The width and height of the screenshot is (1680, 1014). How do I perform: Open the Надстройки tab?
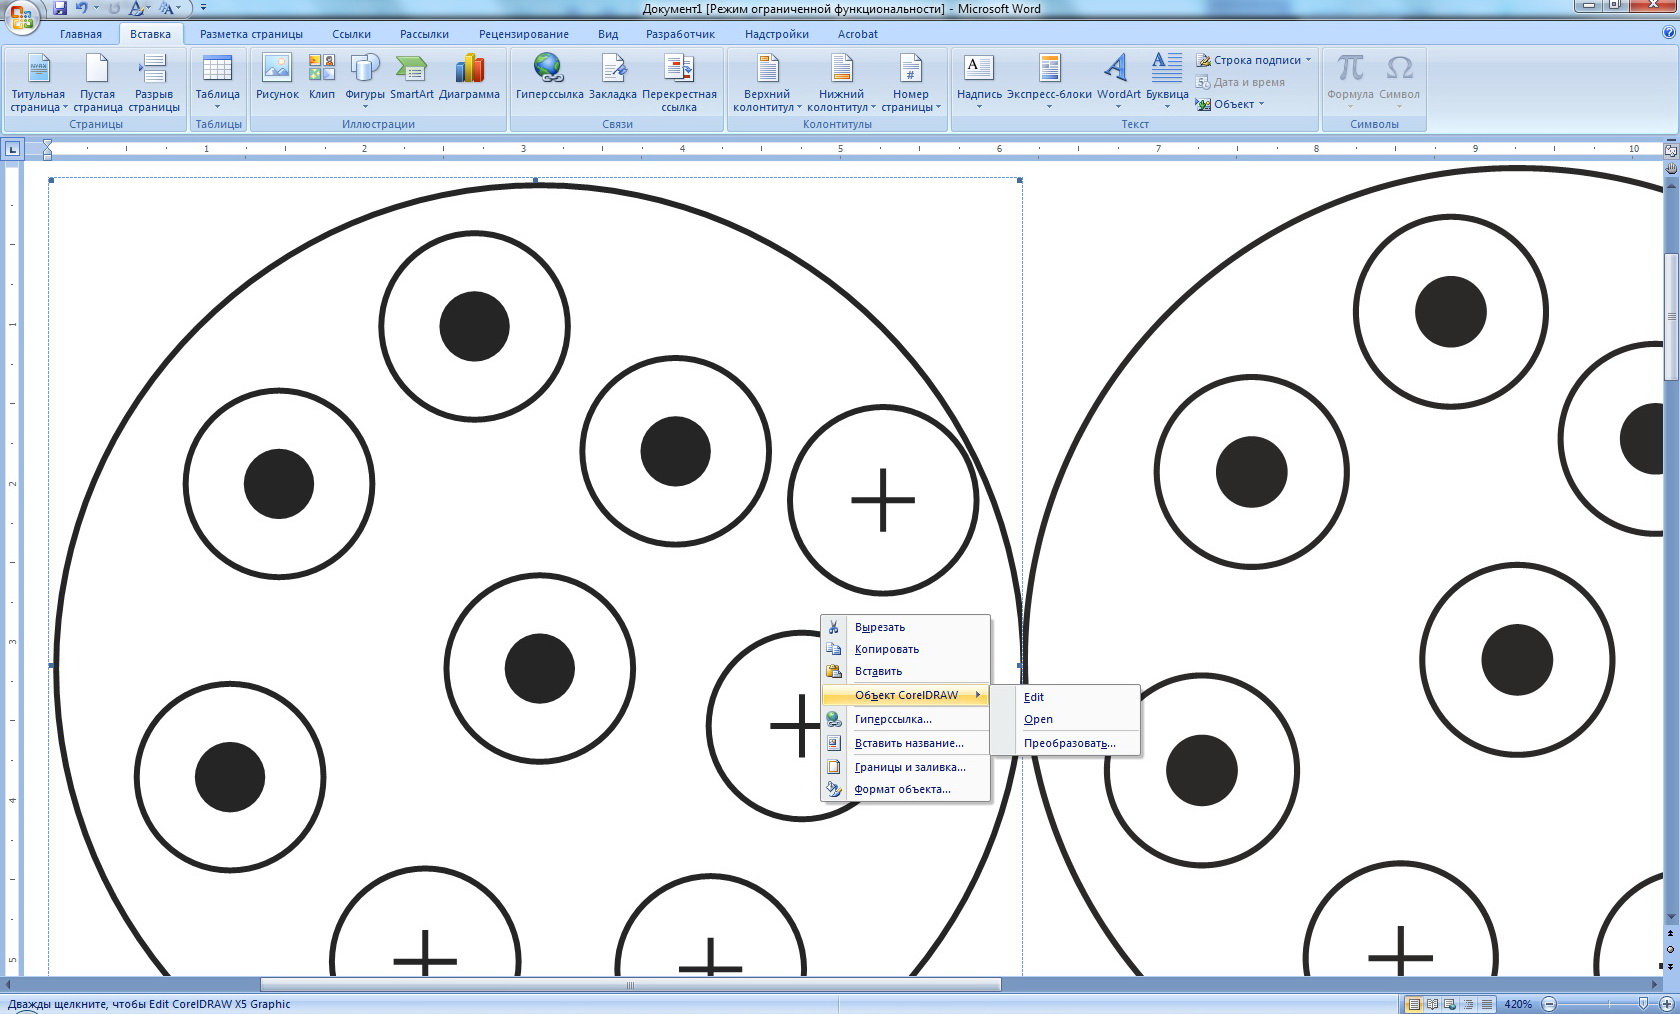777,34
